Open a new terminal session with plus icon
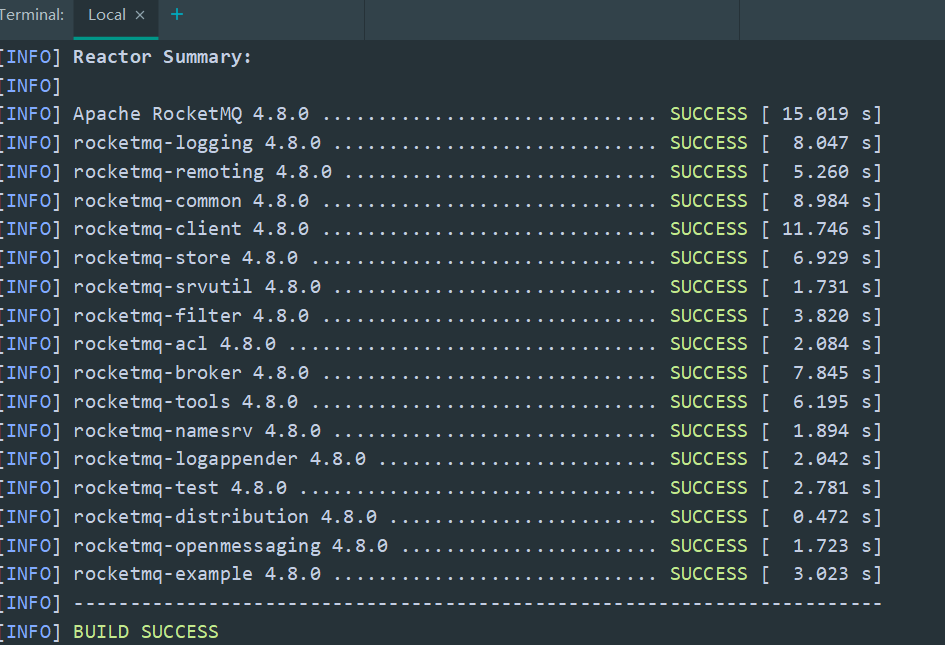Viewport: 945px width, 645px height. 177,14
